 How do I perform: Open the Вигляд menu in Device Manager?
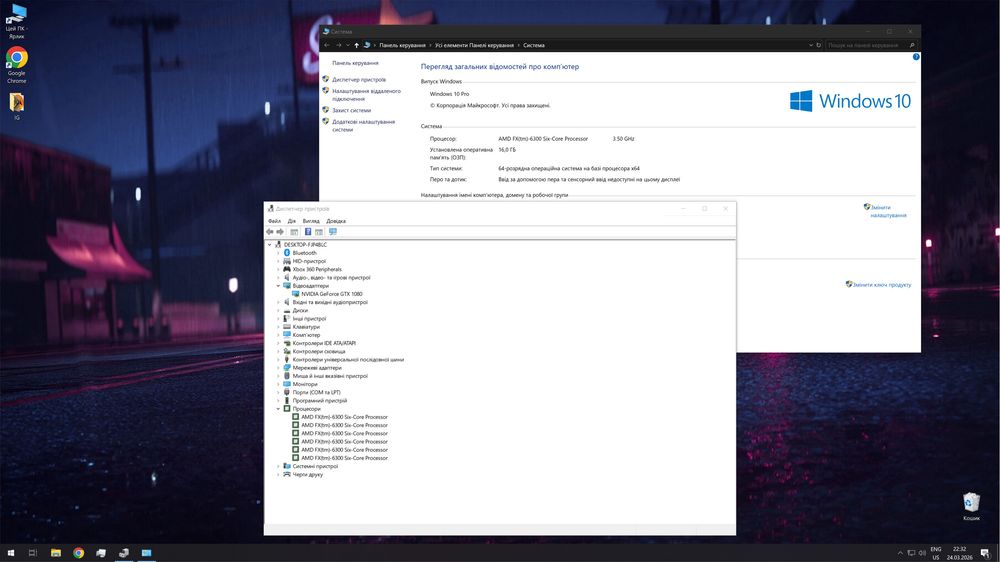pyautogui.click(x=311, y=221)
